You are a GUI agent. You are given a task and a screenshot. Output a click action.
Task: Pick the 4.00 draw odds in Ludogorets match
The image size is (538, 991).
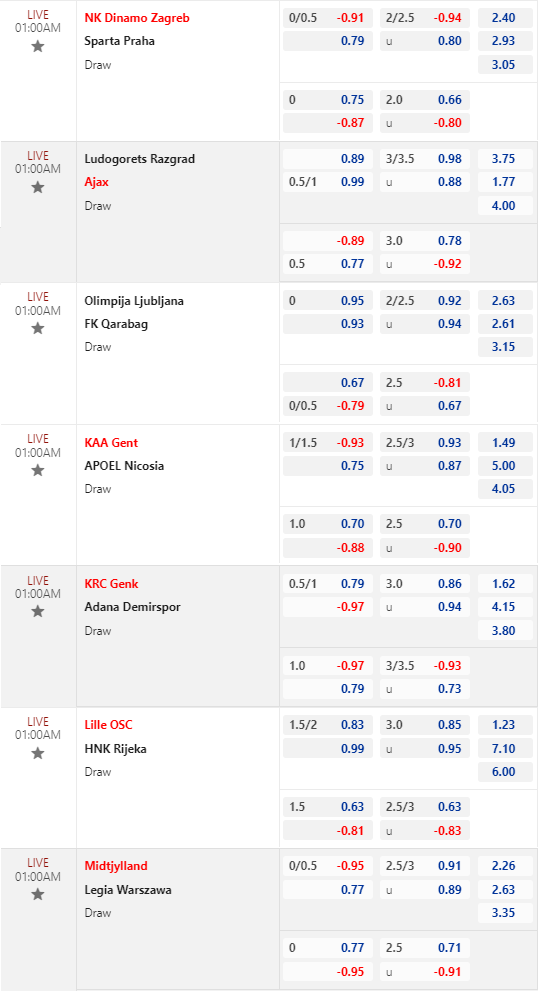[x=505, y=205]
